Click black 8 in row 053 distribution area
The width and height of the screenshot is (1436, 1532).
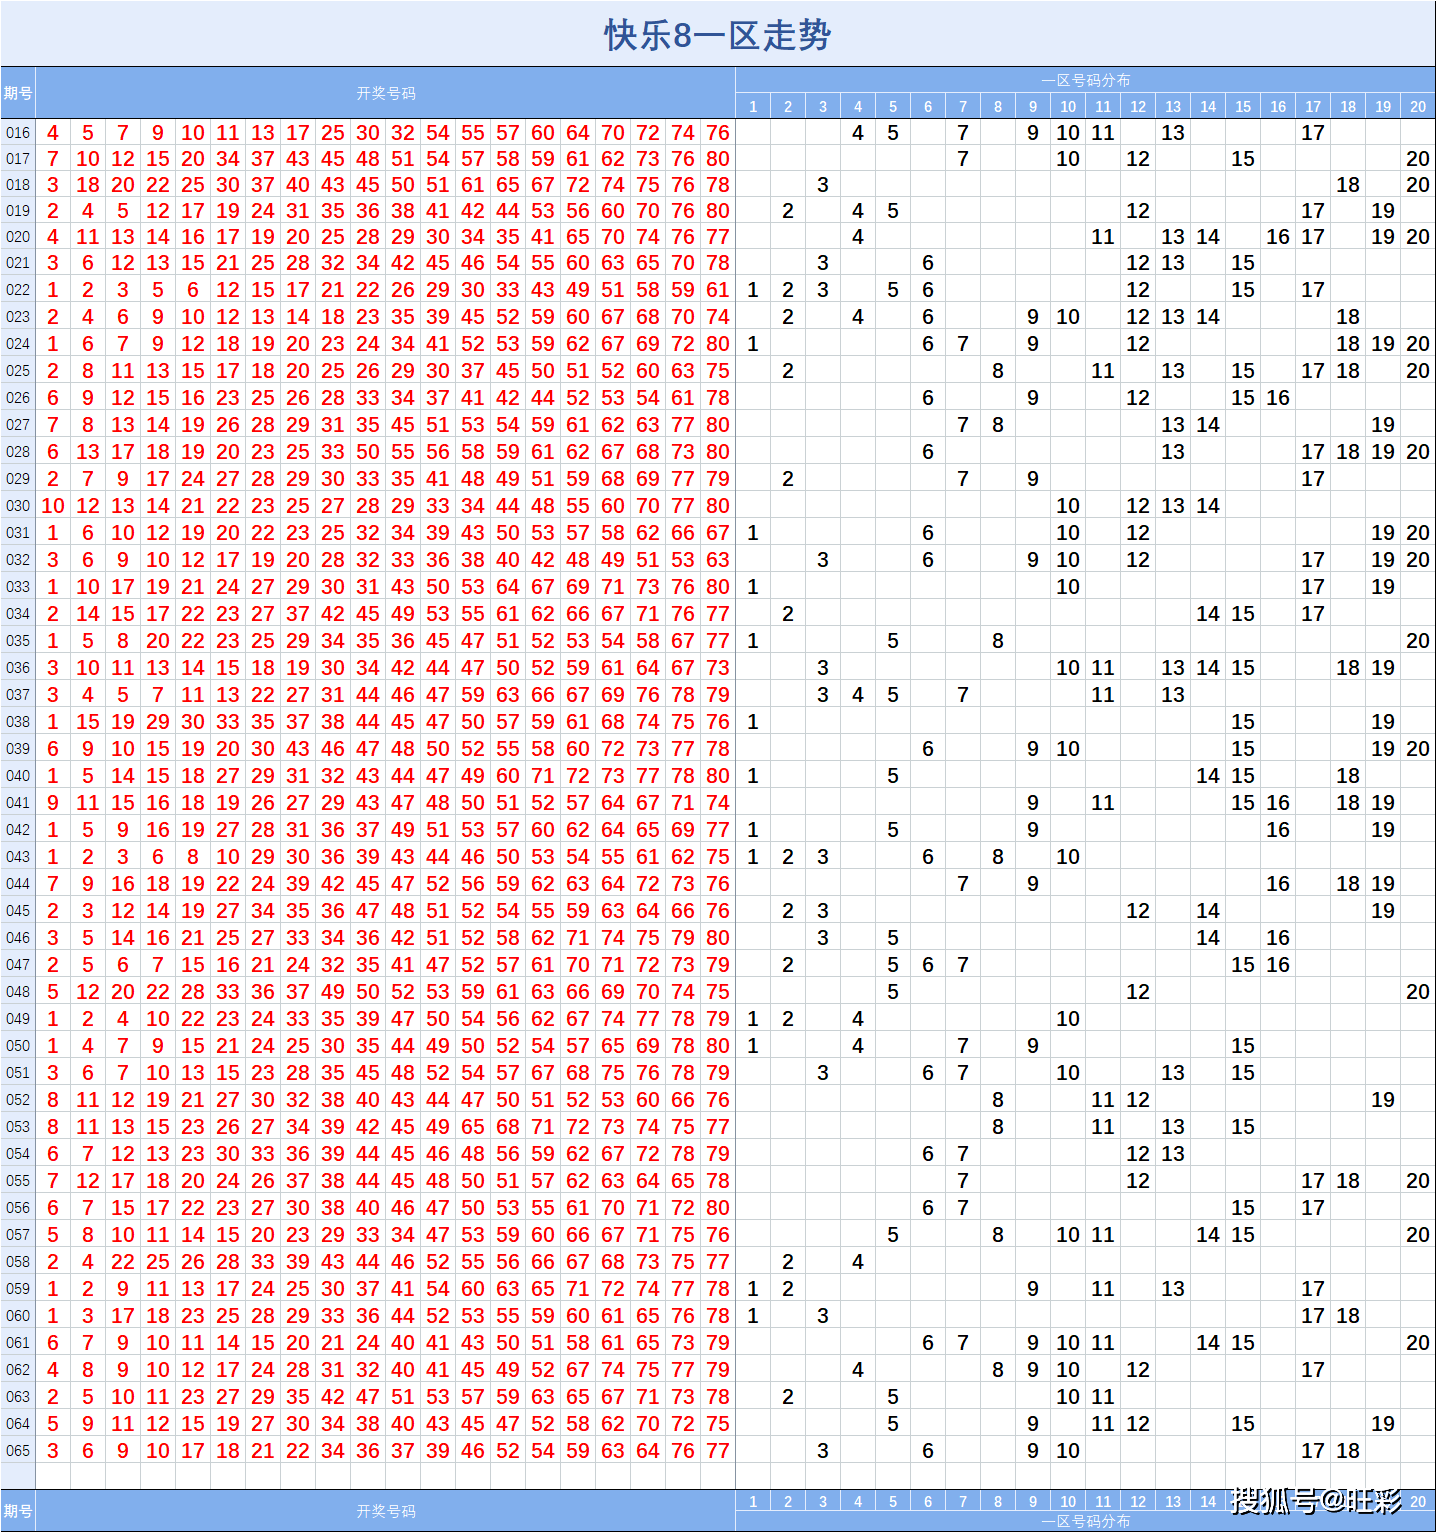tap(998, 1127)
